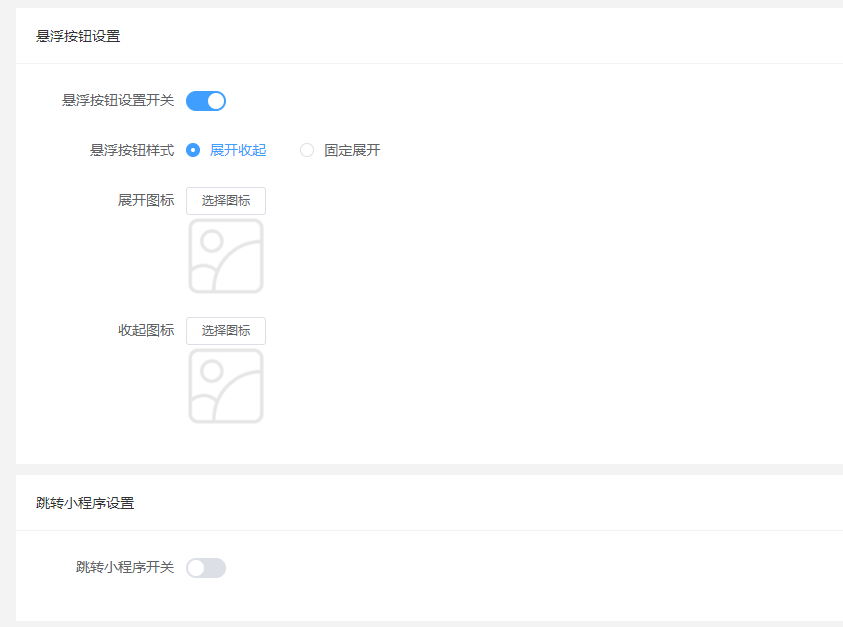The image size is (843, 627).
Task: Click the blue 展开收起 option text
Action: point(238,150)
